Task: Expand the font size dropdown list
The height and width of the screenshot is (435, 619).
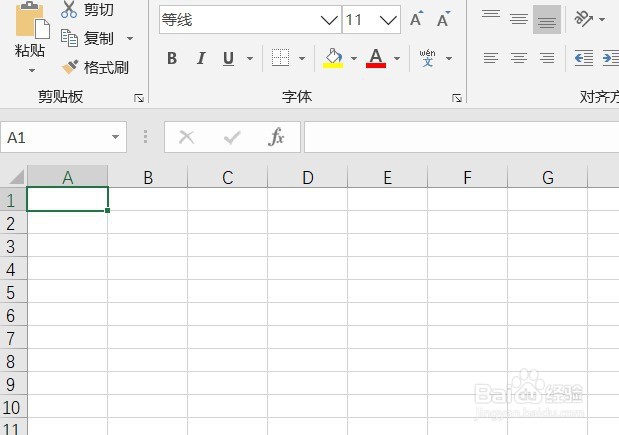Action: 388,20
